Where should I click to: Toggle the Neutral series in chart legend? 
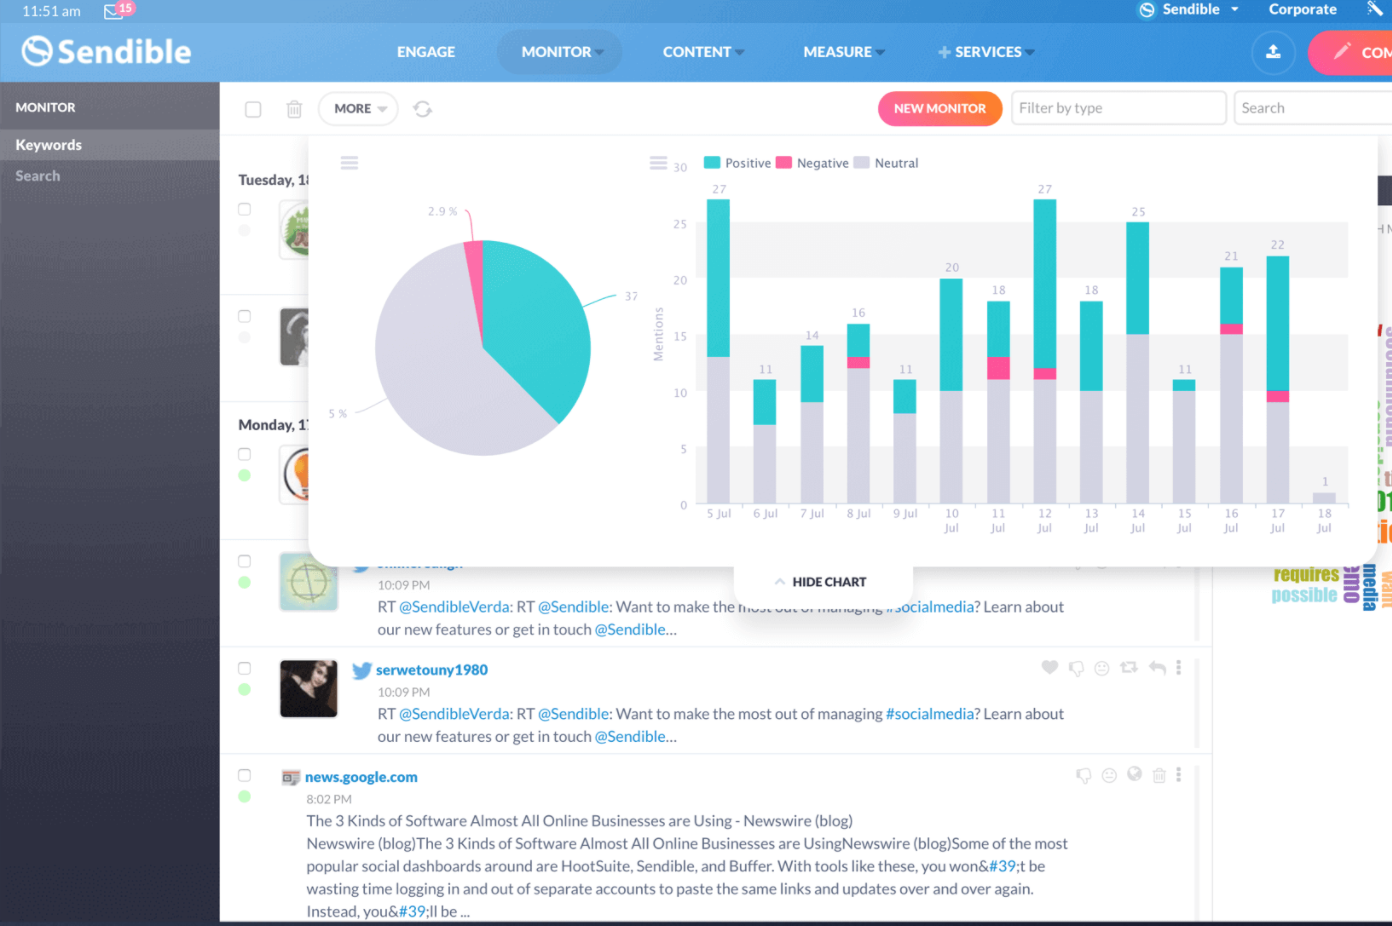point(886,163)
